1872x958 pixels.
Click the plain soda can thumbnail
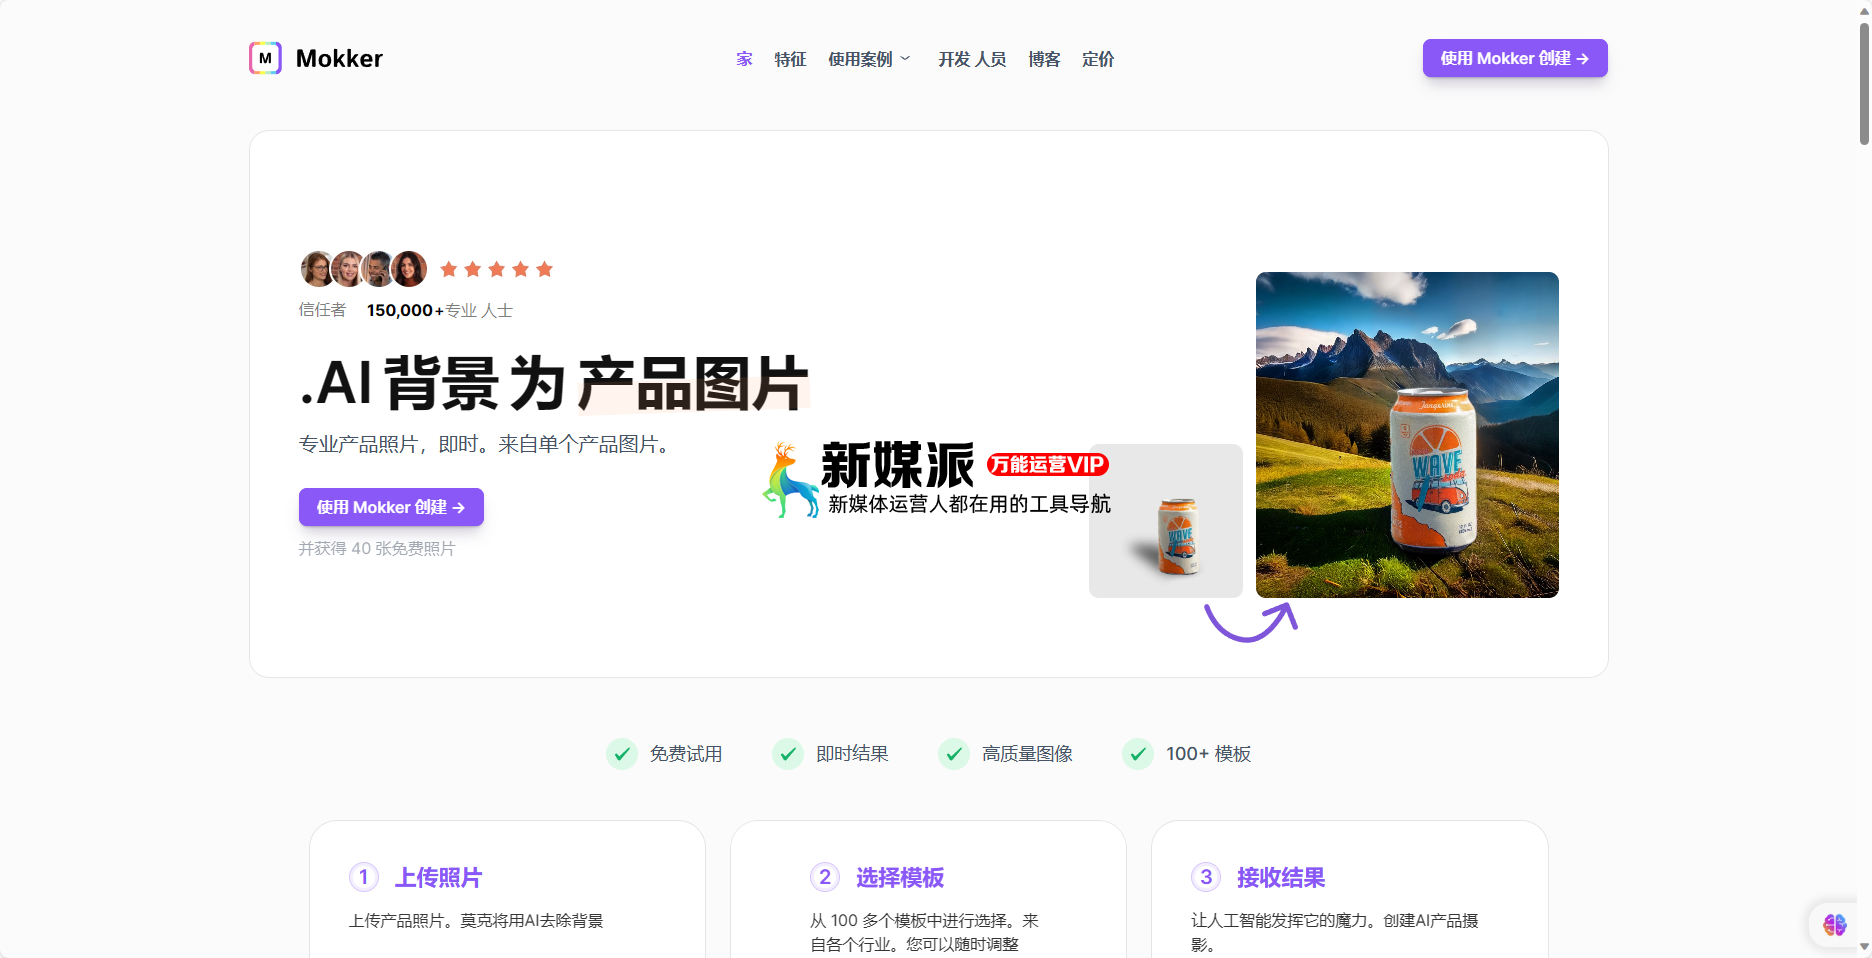click(x=1166, y=521)
